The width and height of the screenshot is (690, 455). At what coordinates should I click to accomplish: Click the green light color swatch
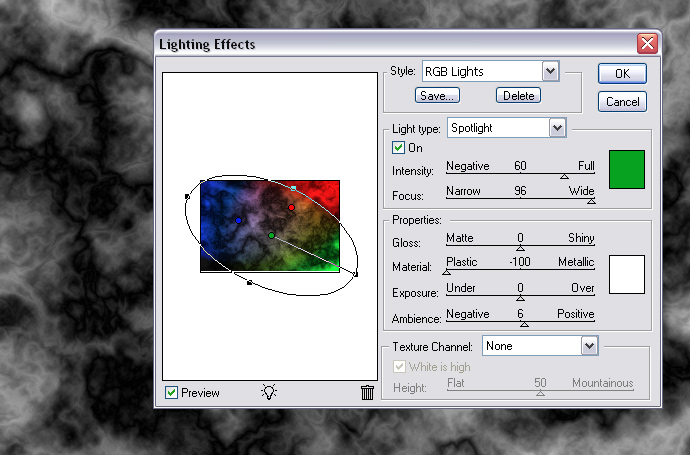coord(627,169)
